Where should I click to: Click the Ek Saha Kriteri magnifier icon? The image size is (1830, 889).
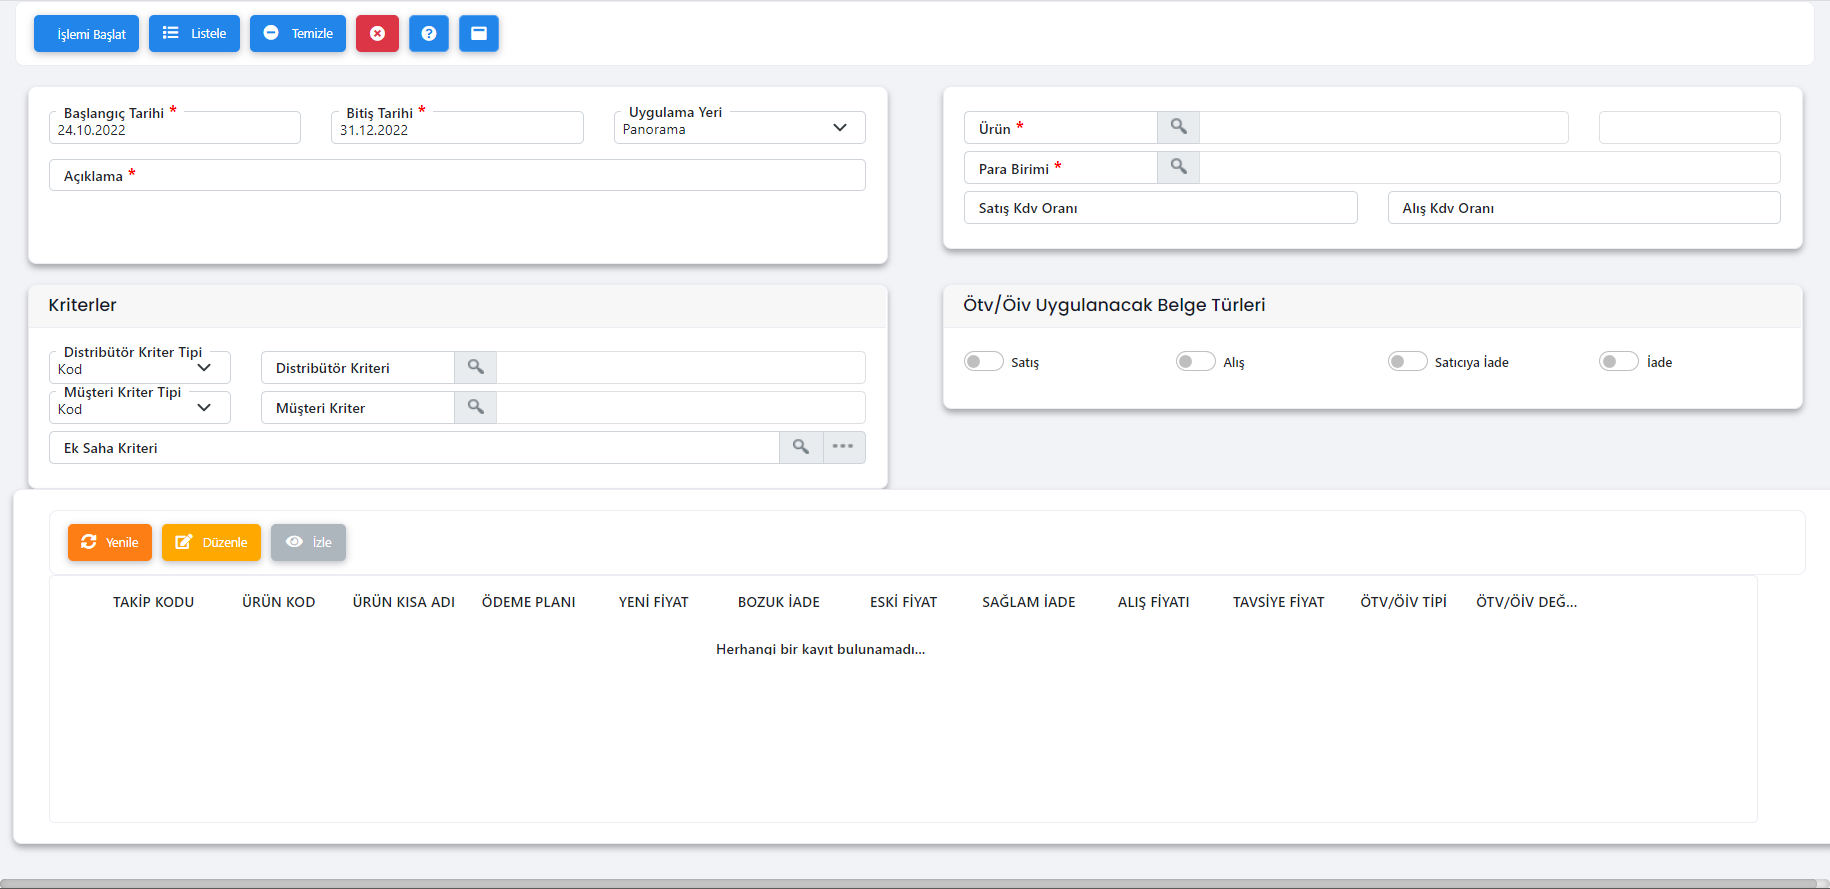(801, 447)
